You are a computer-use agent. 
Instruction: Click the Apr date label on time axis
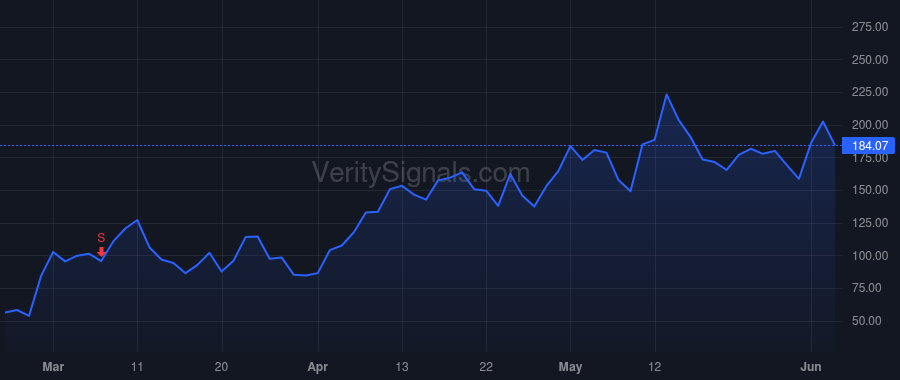coord(317,367)
